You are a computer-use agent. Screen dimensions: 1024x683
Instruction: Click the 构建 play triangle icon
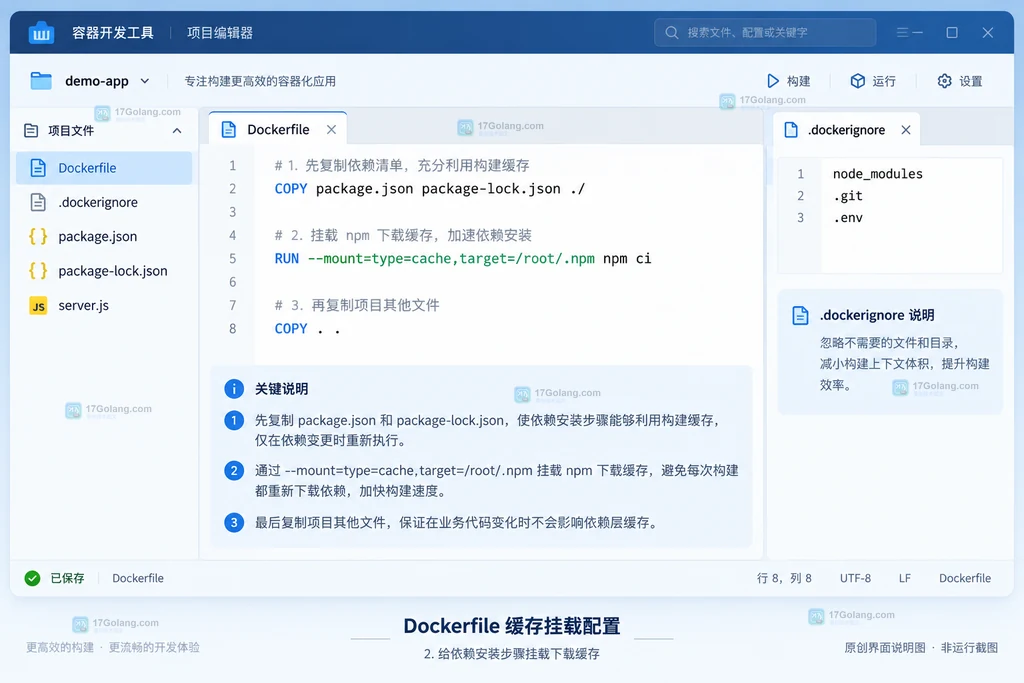pyautogui.click(x=773, y=81)
